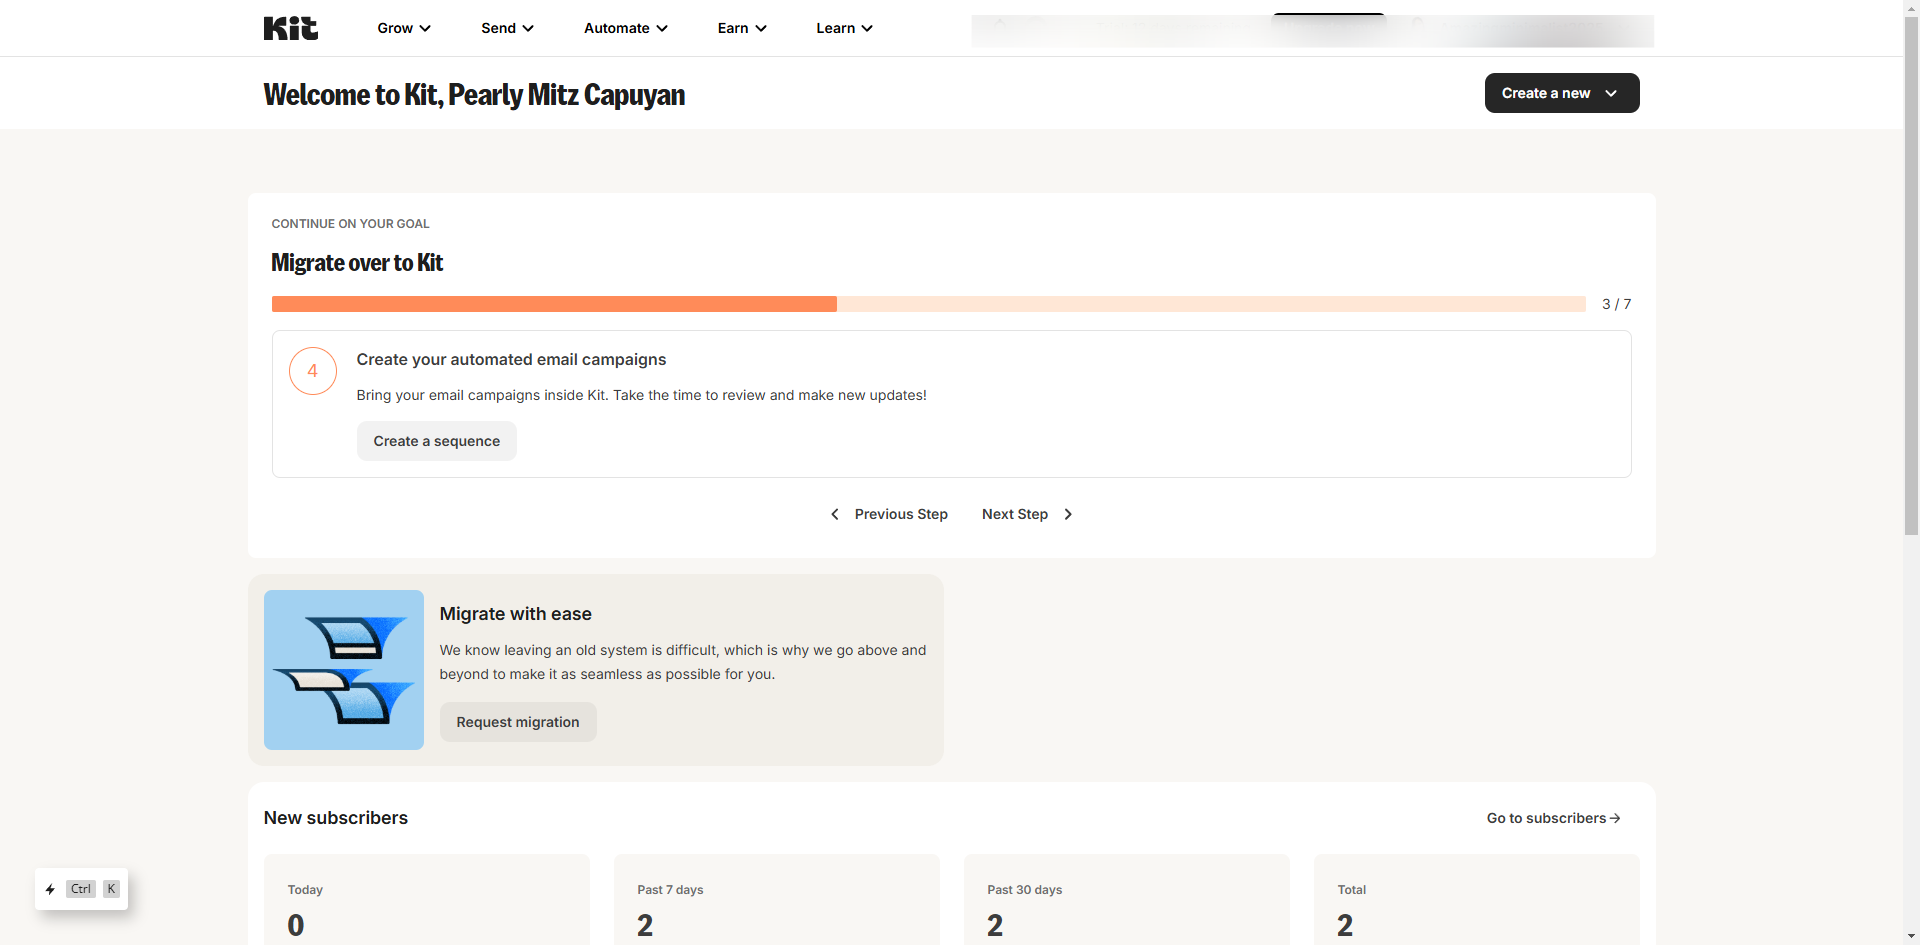Open the Earn menu

pos(740,28)
